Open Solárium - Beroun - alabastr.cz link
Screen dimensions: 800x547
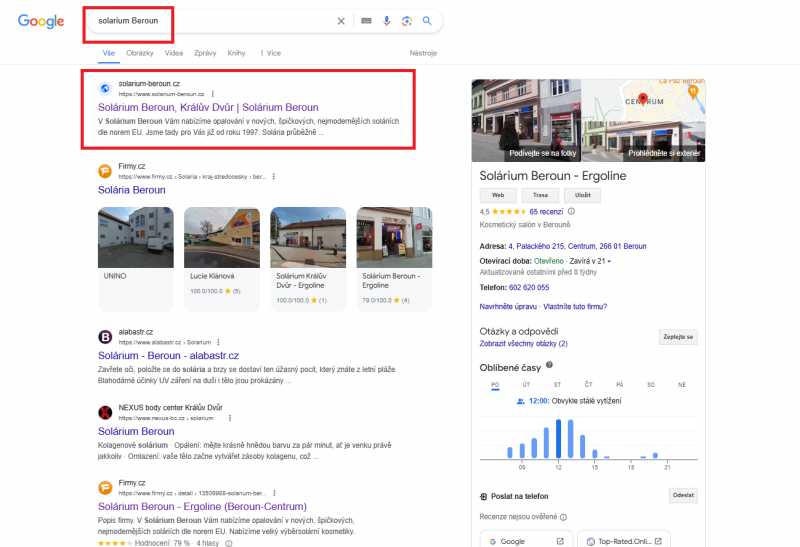[x=168, y=356]
